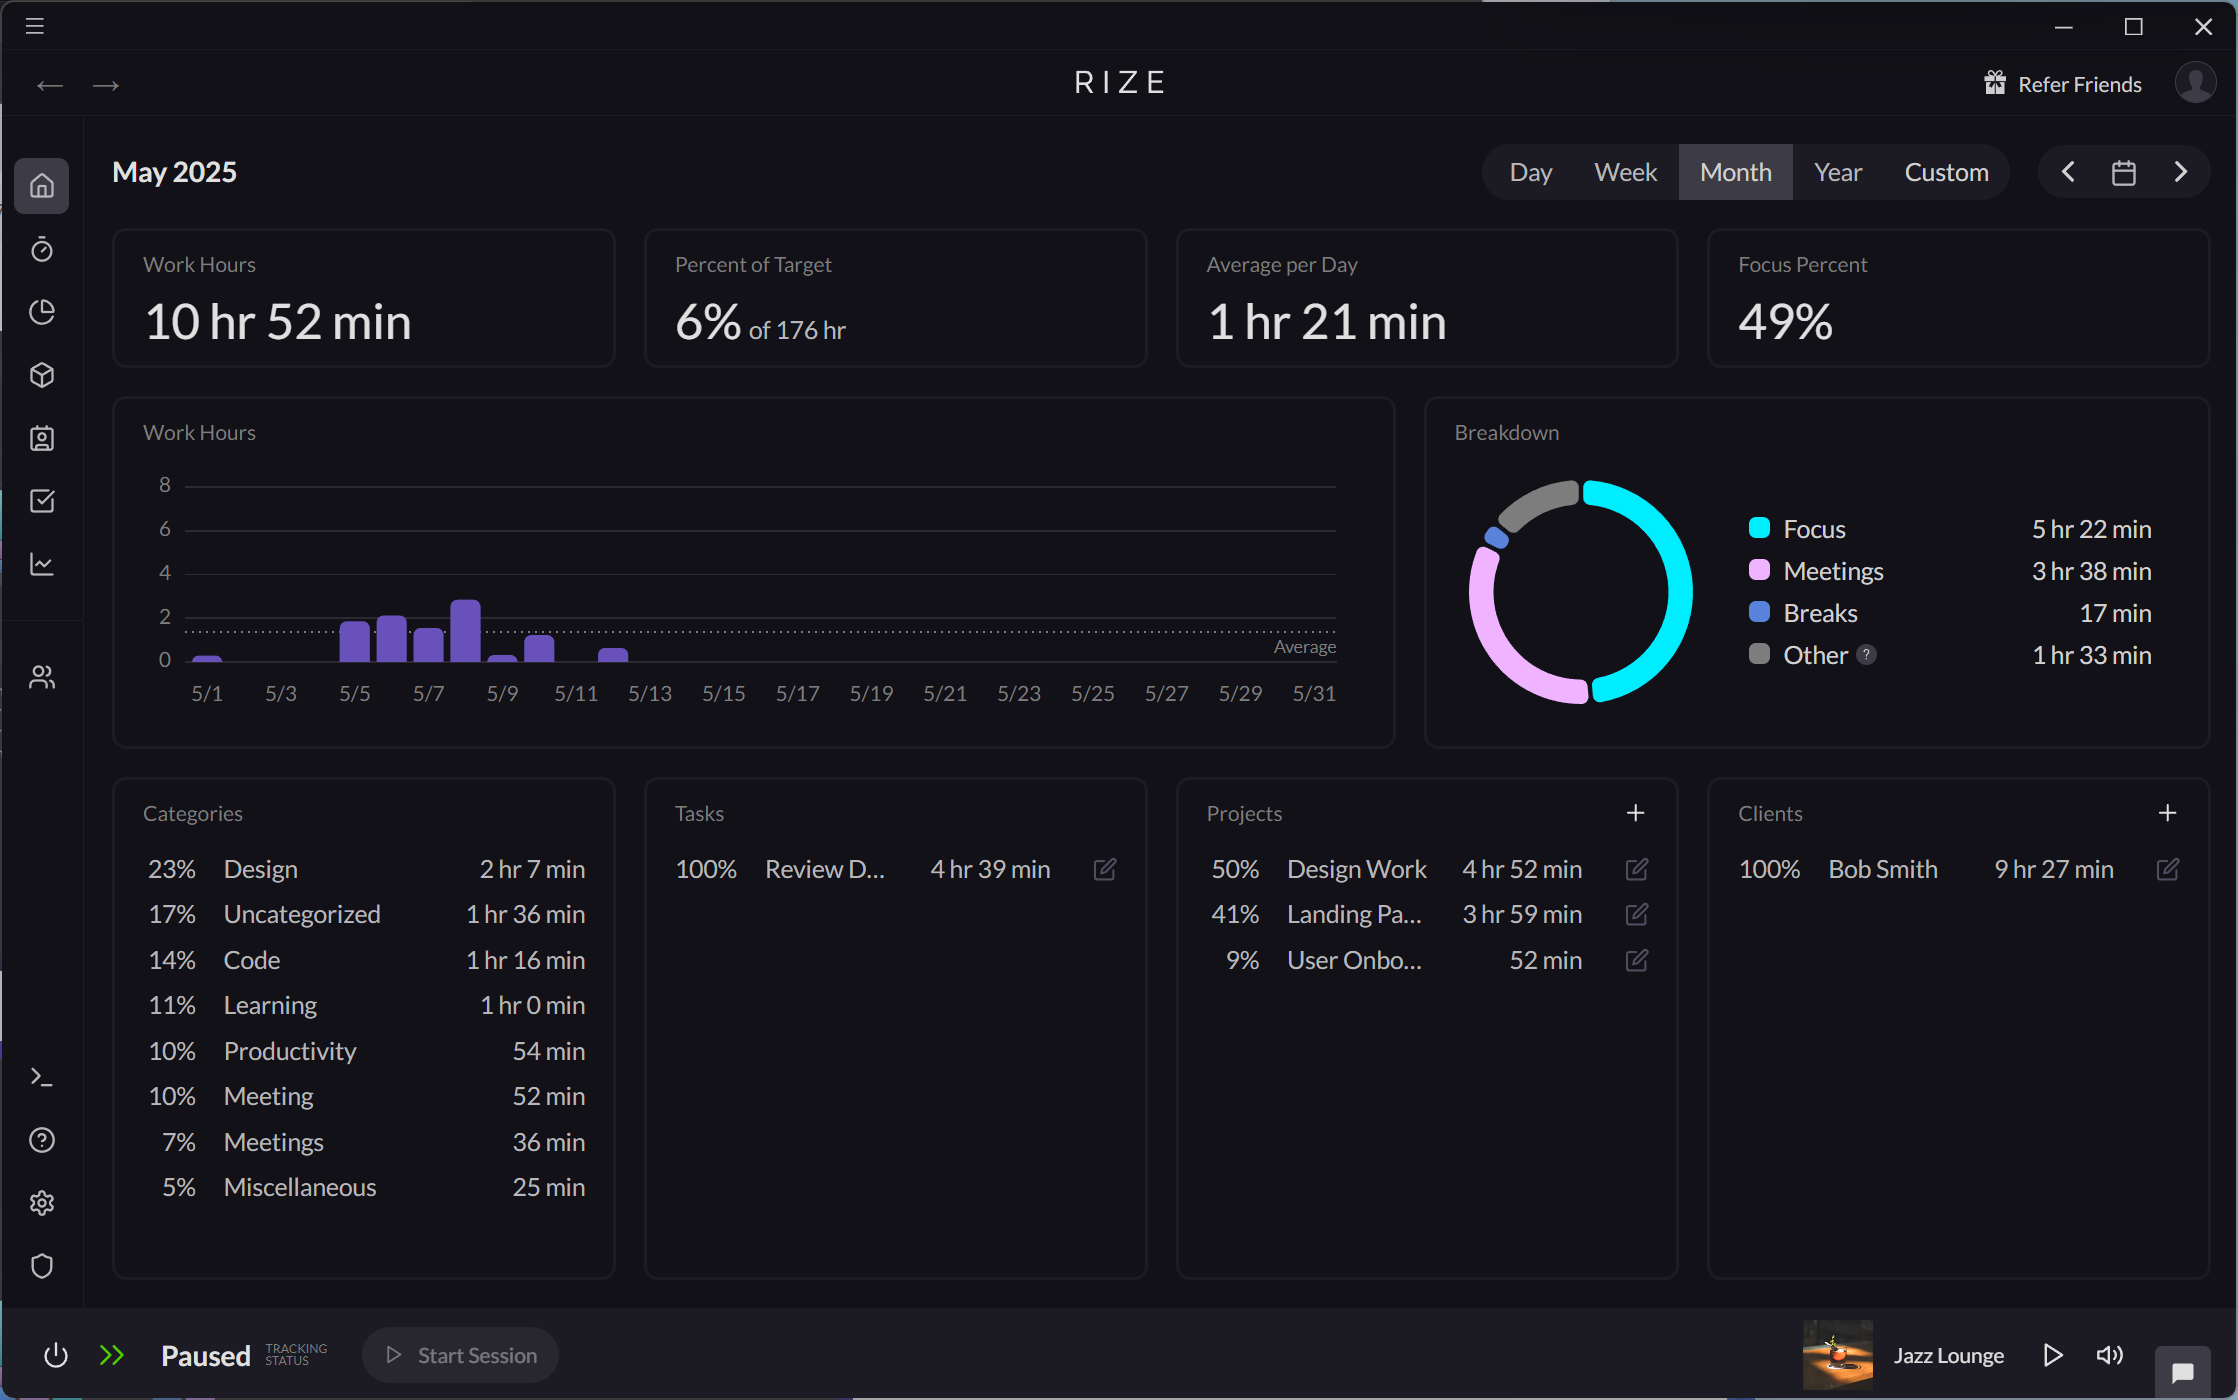Switch to the Year view

point(1838,171)
